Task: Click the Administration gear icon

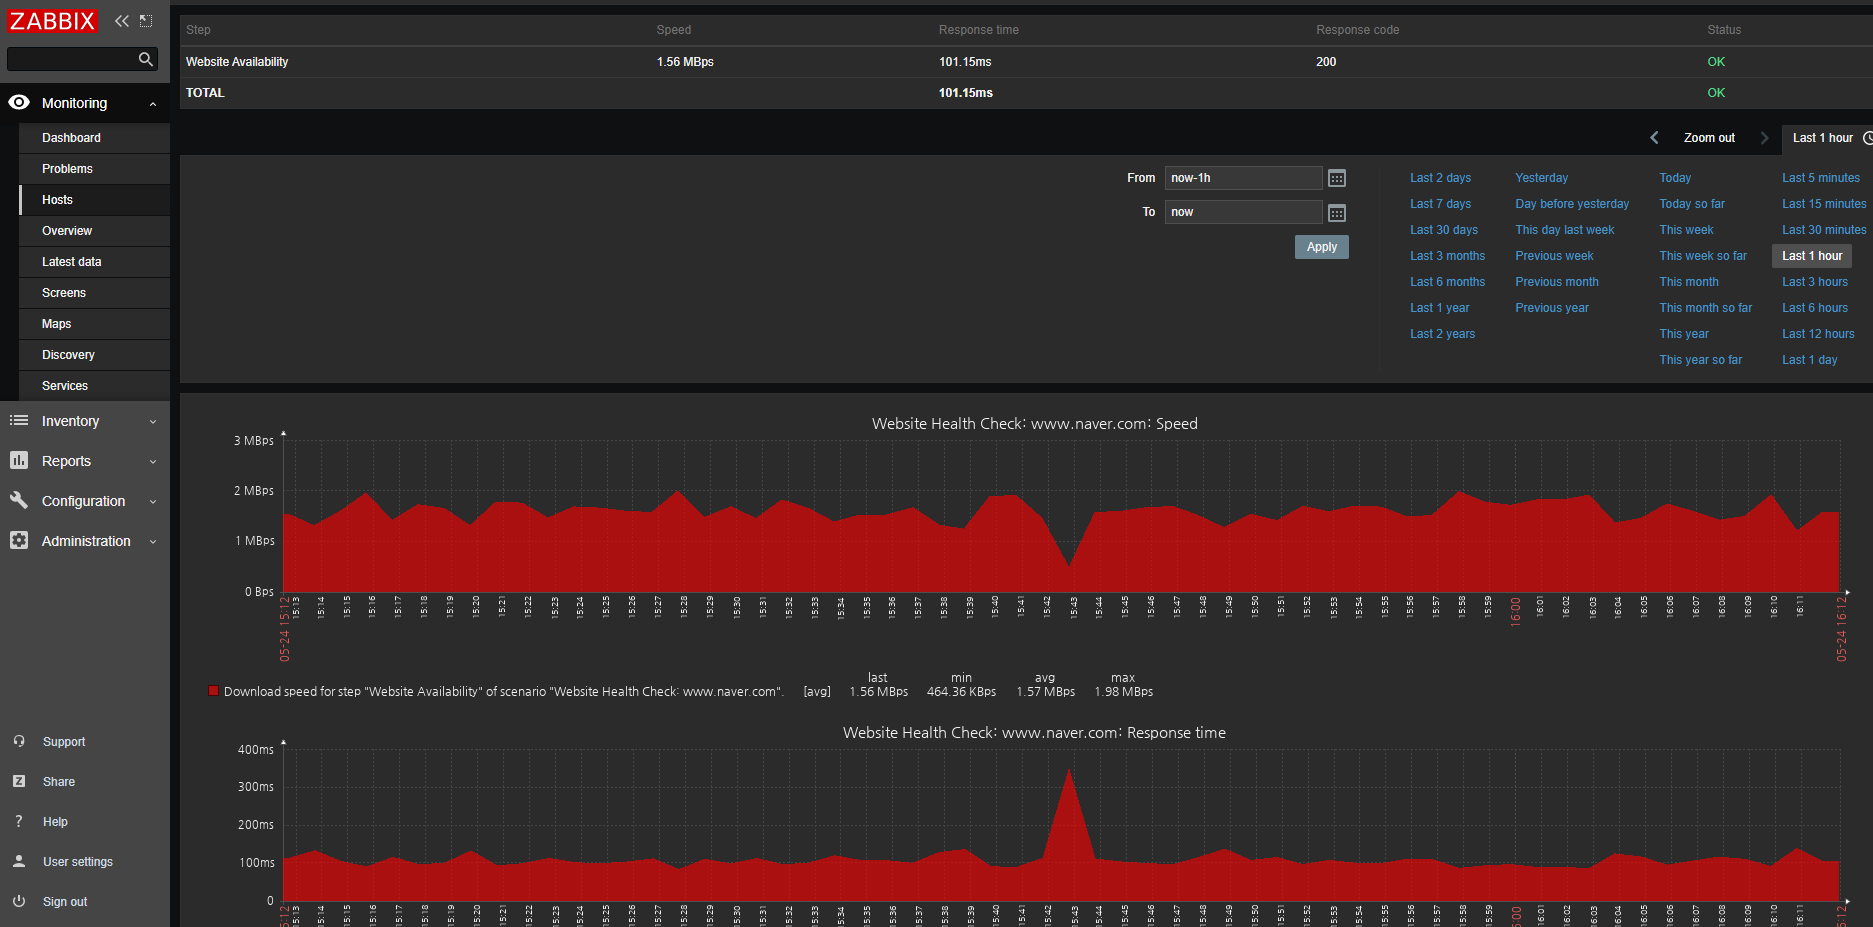Action: [x=18, y=541]
